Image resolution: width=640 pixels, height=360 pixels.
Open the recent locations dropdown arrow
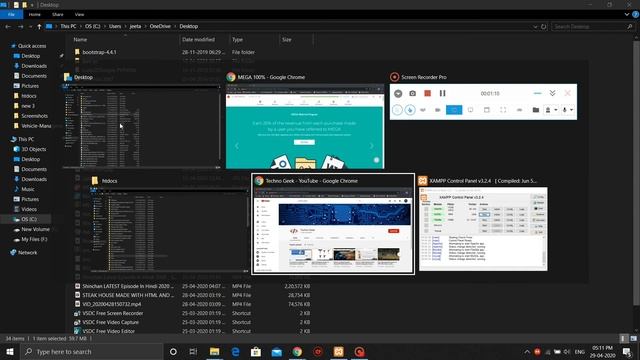point(31,27)
